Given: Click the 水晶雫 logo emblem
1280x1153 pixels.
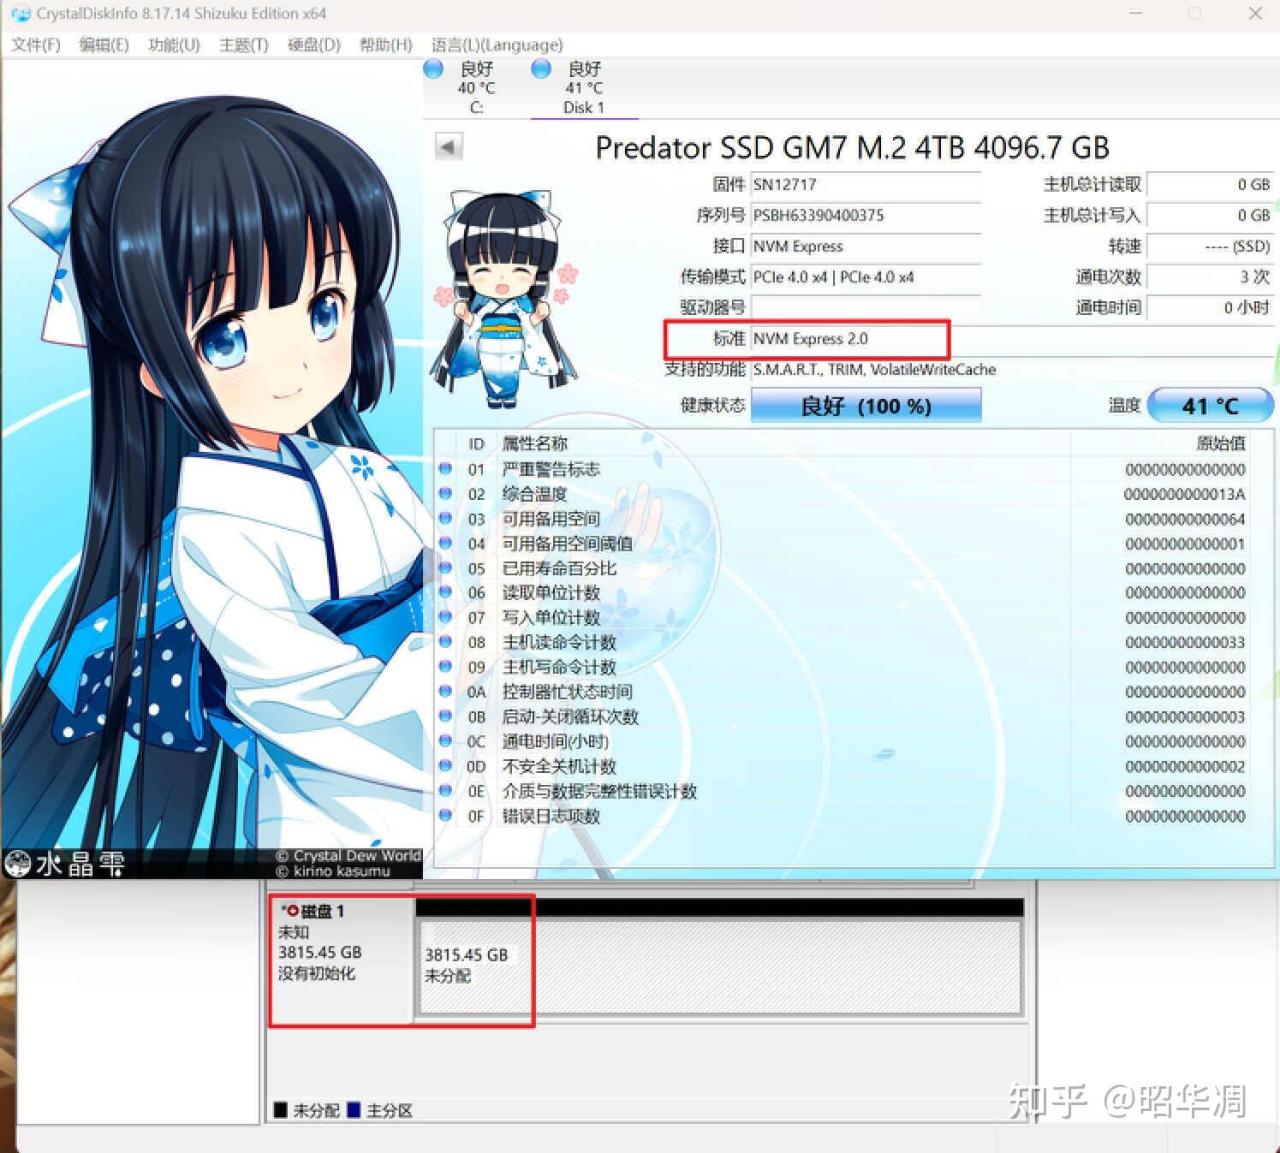Looking at the screenshot, I should click(19, 863).
